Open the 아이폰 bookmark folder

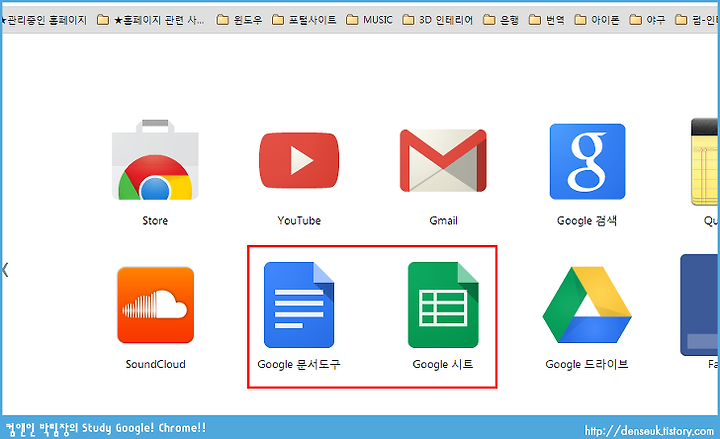coord(597,20)
